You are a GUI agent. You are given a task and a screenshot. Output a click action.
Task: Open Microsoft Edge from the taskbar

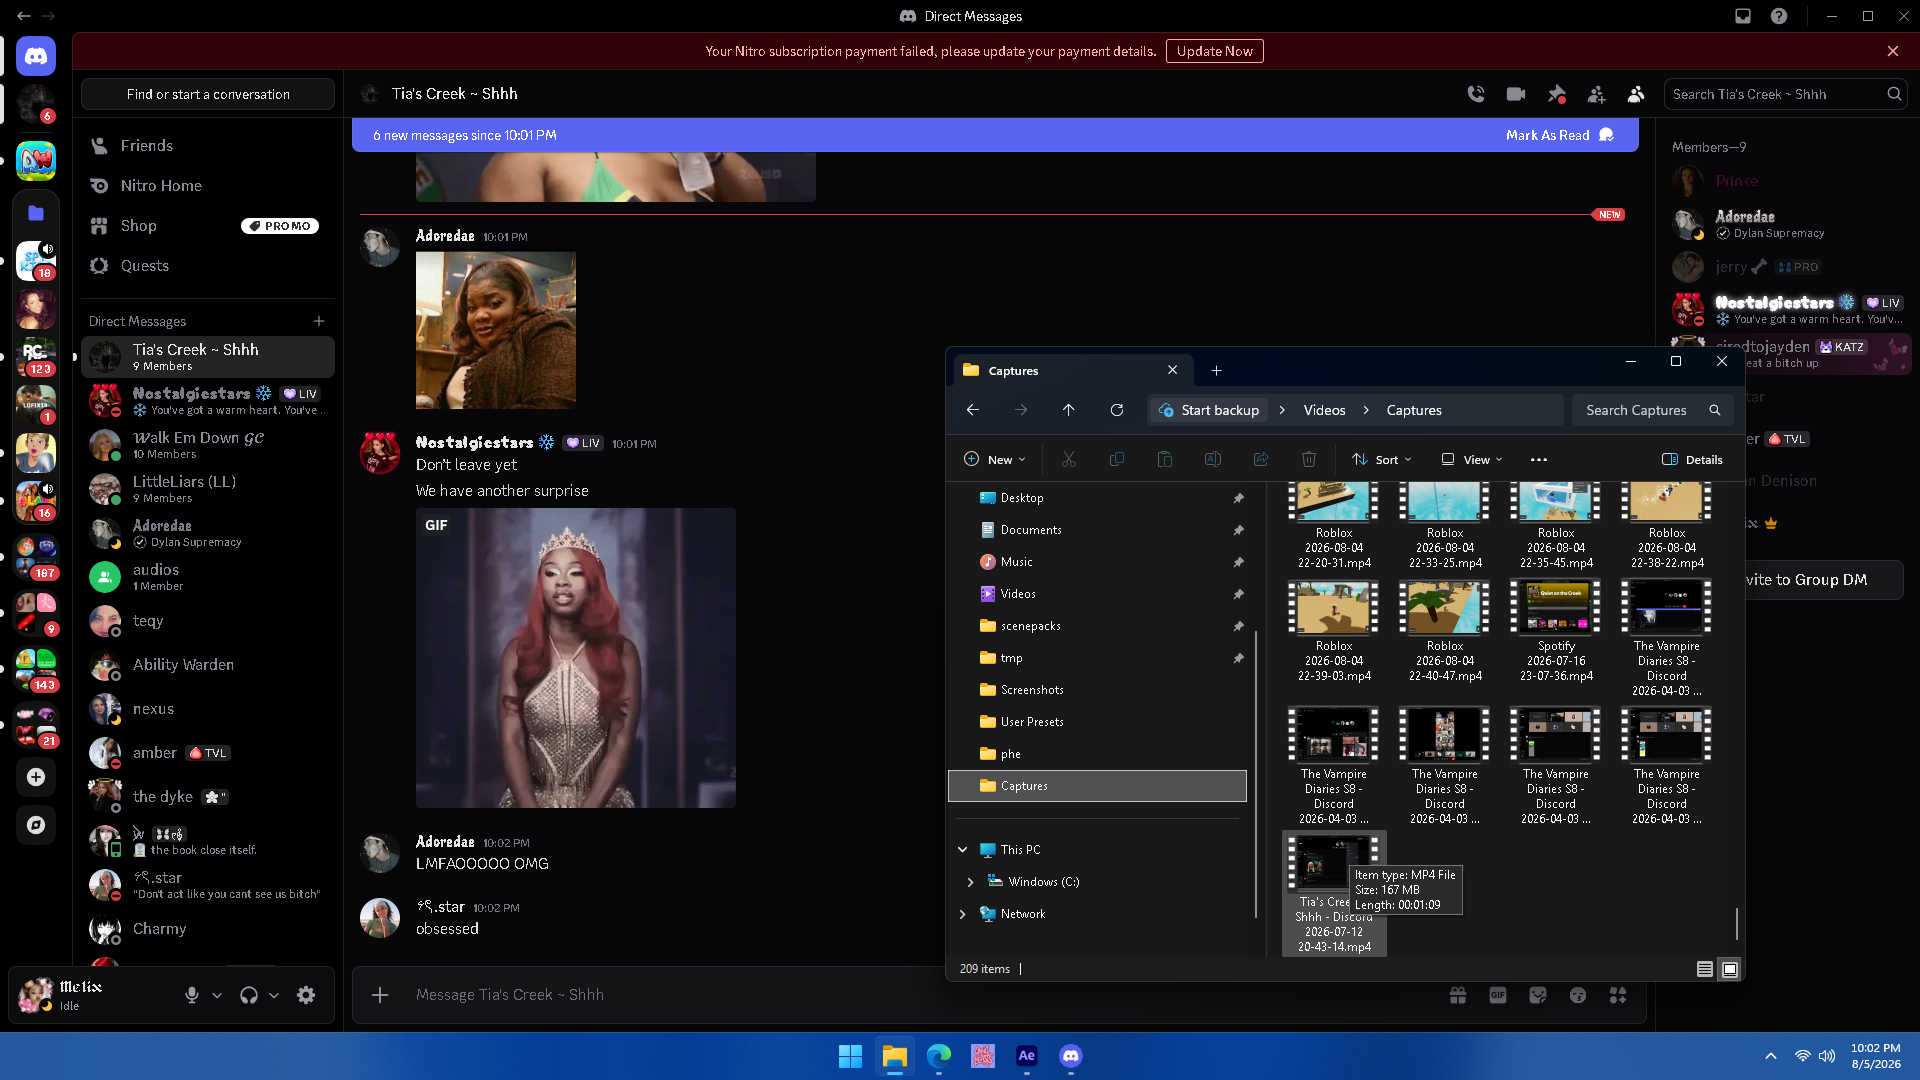(939, 1056)
